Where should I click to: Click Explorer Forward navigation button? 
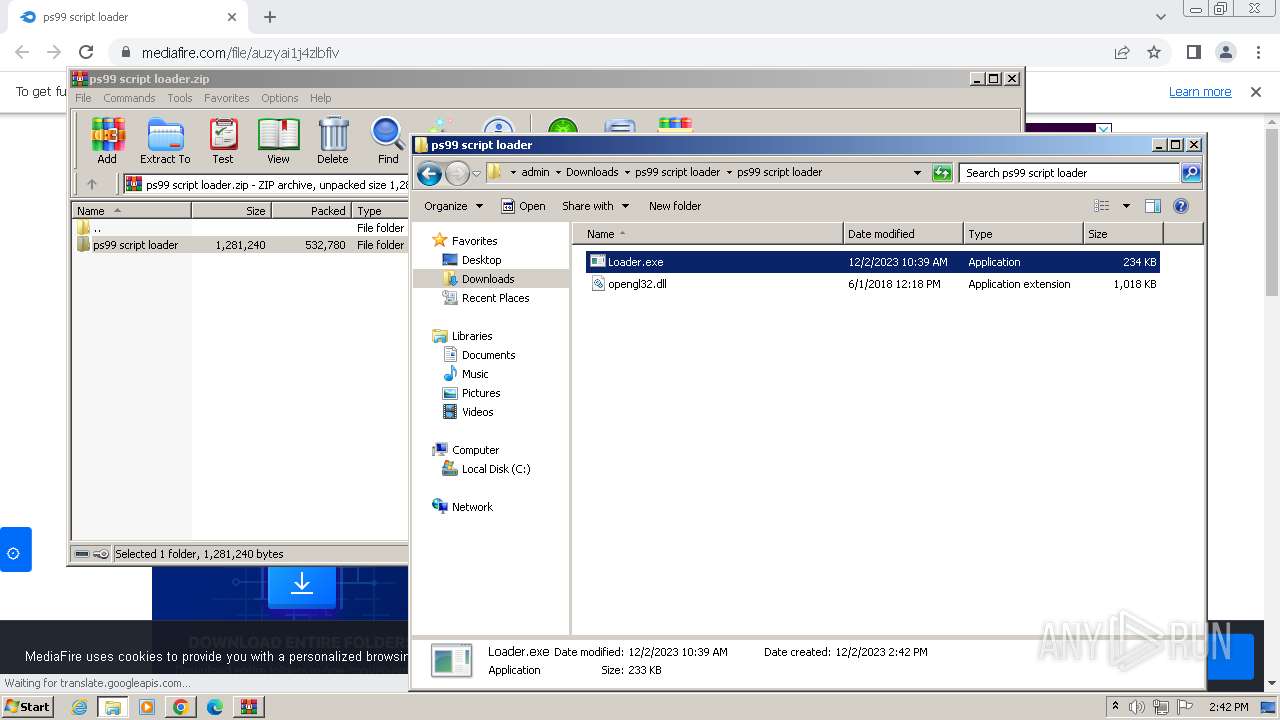pyautogui.click(x=457, y=173)
